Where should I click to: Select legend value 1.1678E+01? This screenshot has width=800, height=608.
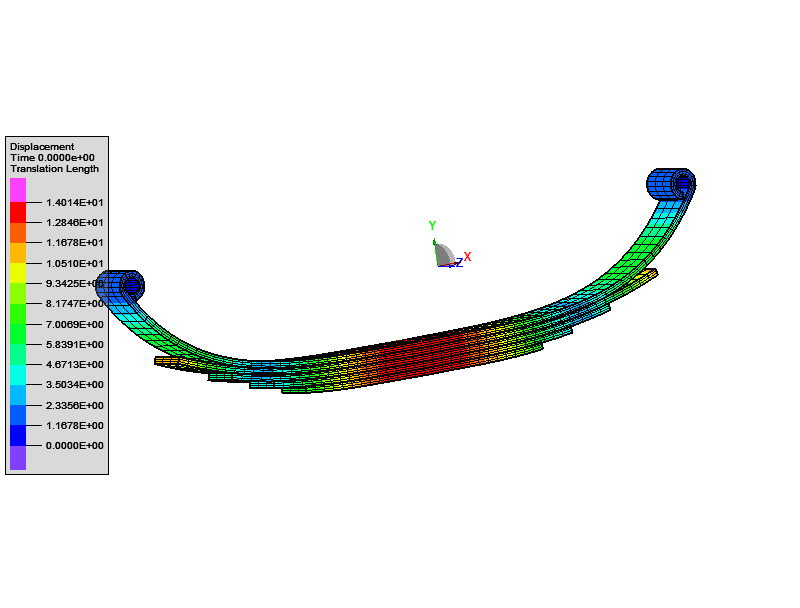74,242
